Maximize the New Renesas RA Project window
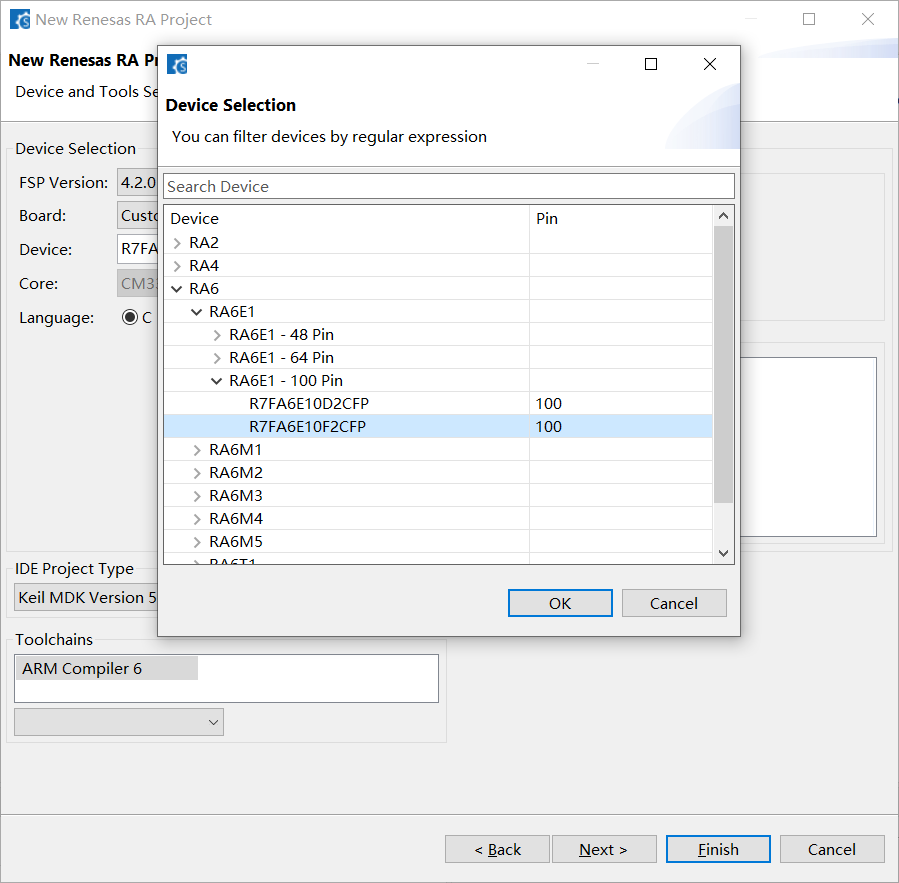Image resolution: width=899 pixels, height=883 pixels. (x=809, y=19)
